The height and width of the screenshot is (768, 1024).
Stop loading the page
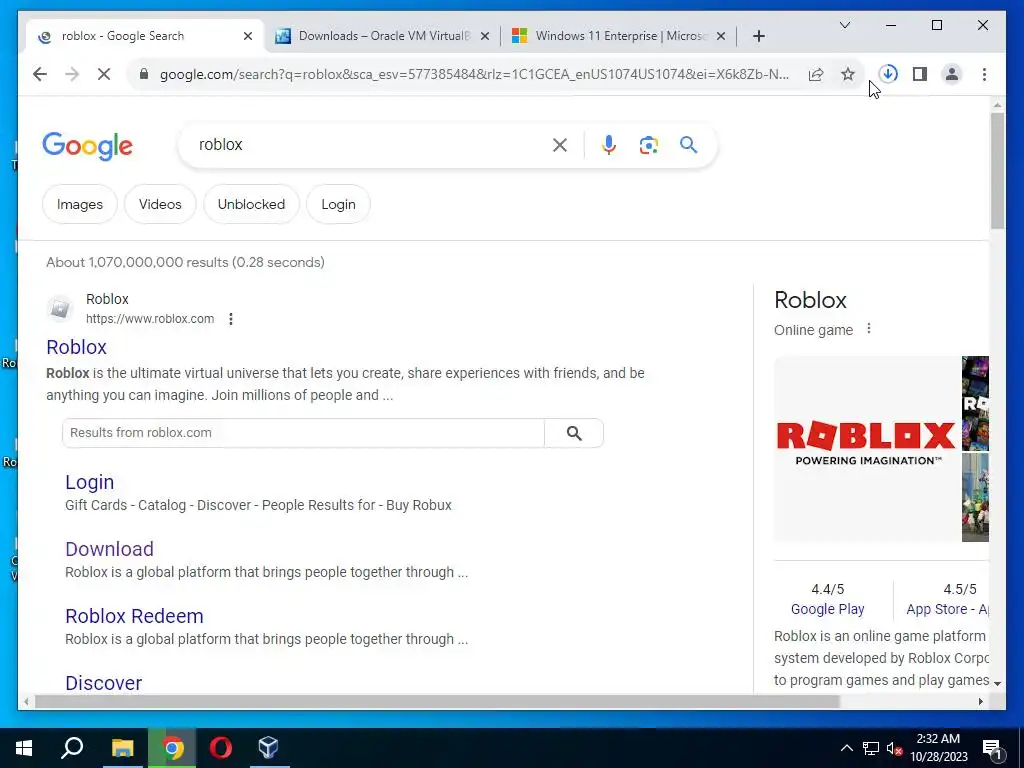(104, 74)
